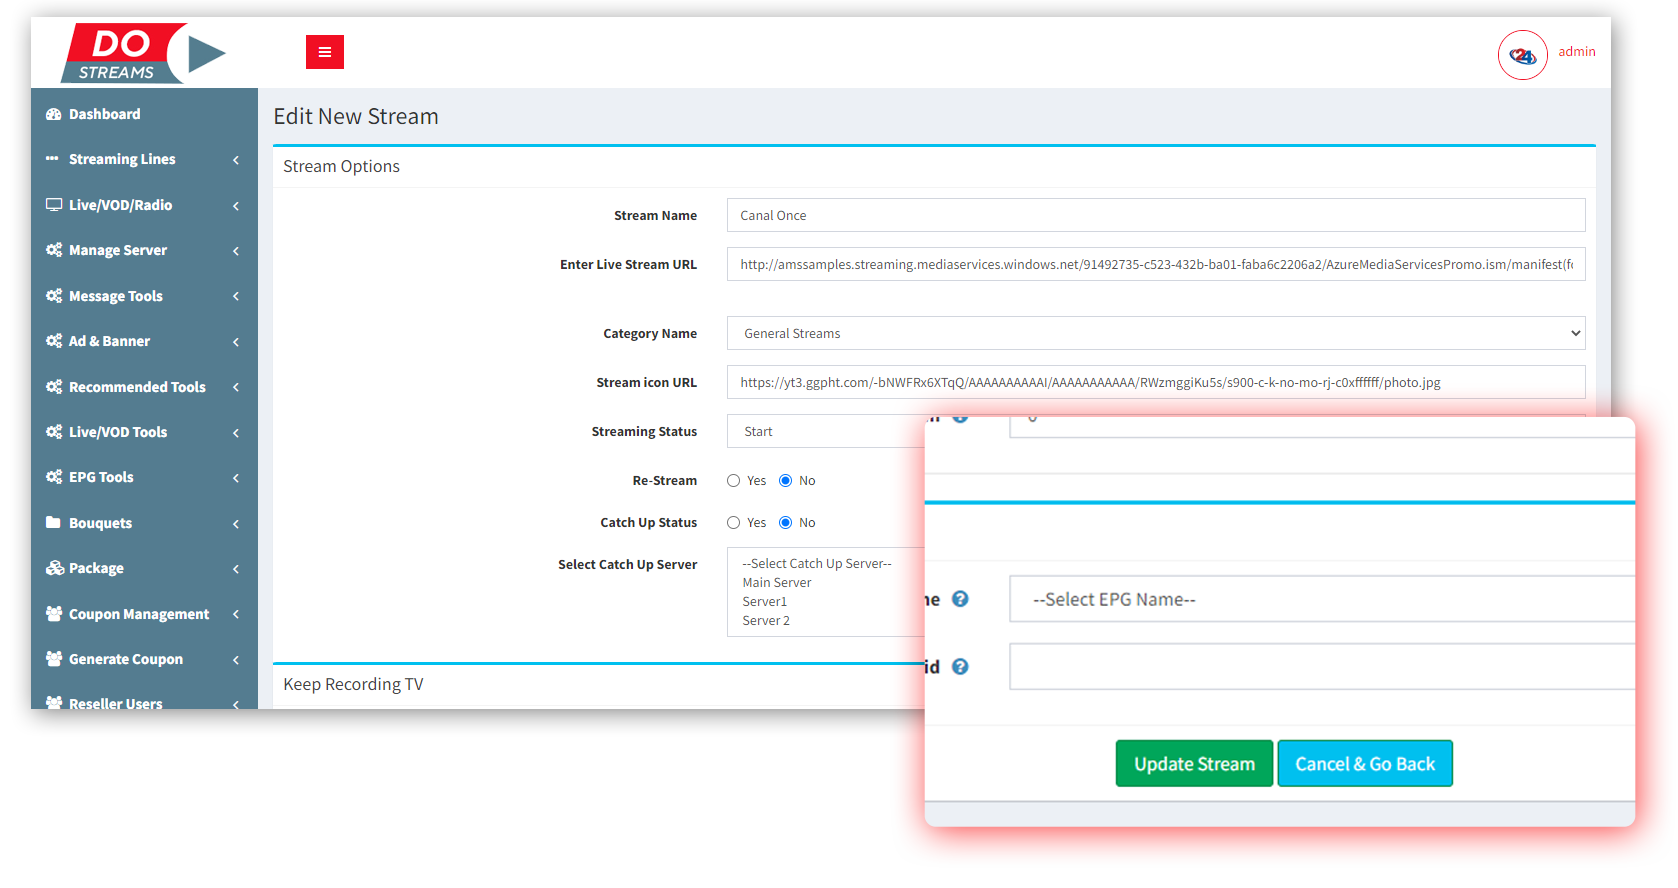Viewport: 1678px width, 888px height.
Task: Click the Package cubes icon
Action: coord(54,568)
